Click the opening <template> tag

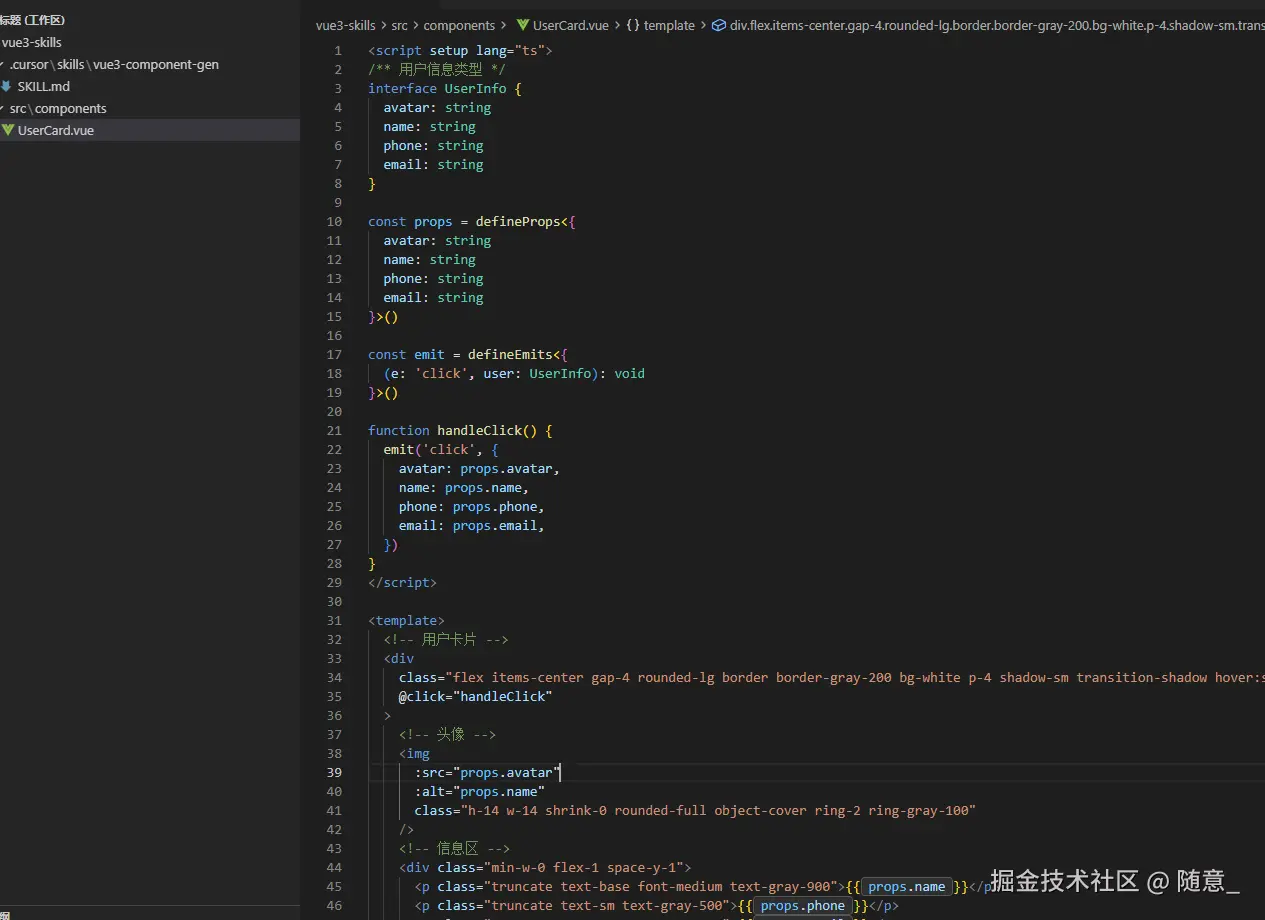point(406,620)
